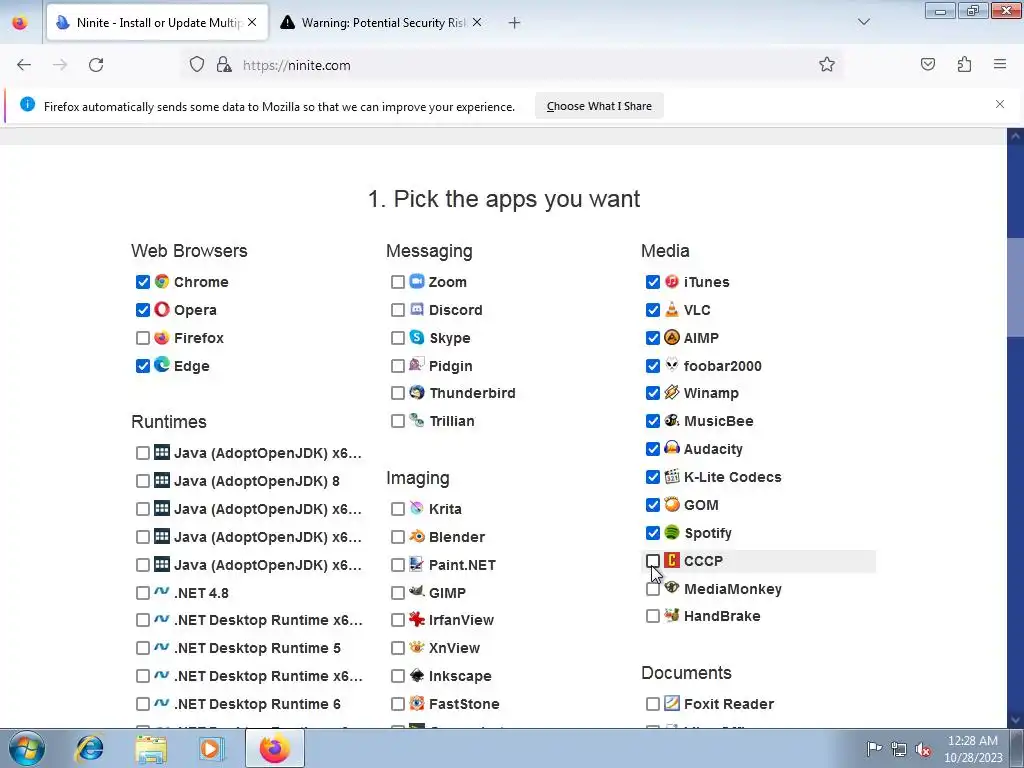Click the Zoom app icon
Image resolution: width=1024 pixels, height=768 pixels.
[x=417, y=281]
